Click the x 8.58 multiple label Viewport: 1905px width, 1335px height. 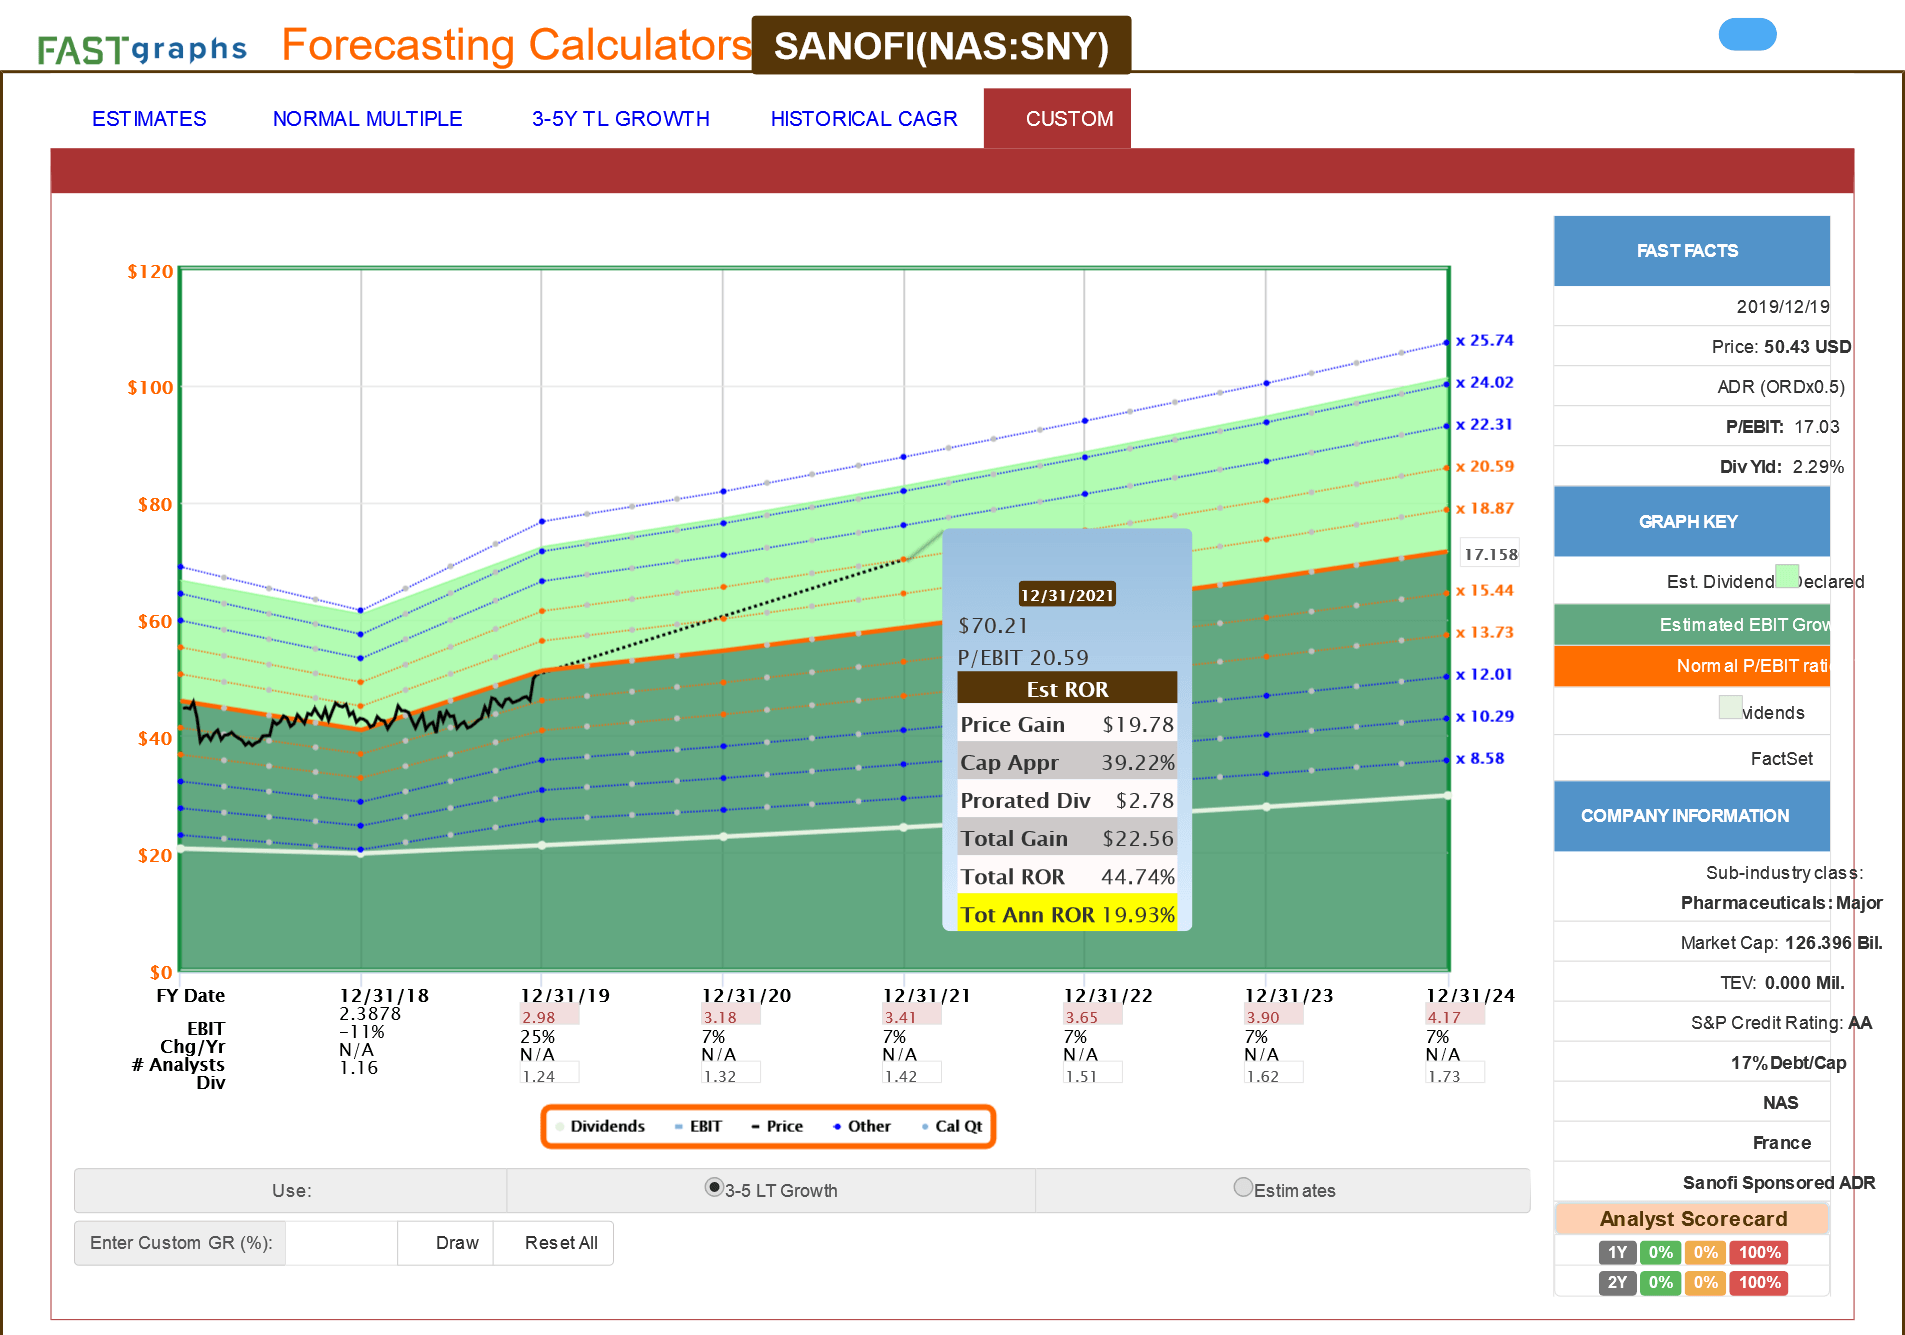(1480, 759)
